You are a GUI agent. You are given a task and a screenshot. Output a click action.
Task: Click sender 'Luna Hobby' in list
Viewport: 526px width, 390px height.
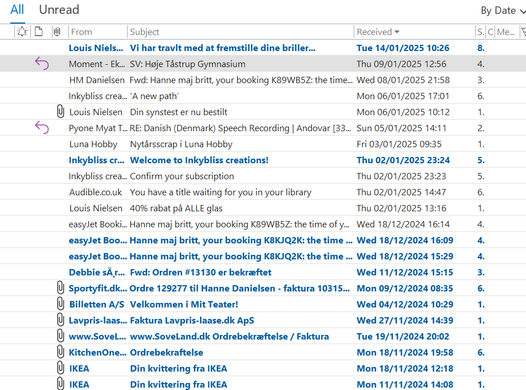coord(93,144)
